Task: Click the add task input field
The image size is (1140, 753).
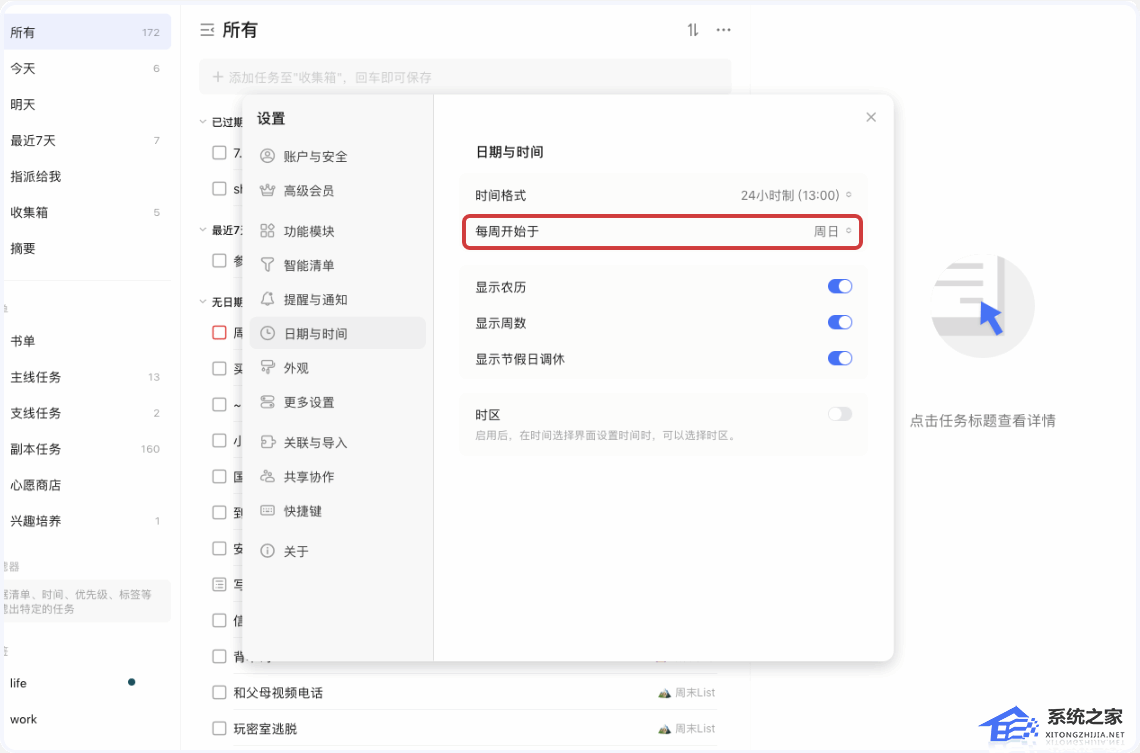Action: pyautogui.click(x=465, y=77)
